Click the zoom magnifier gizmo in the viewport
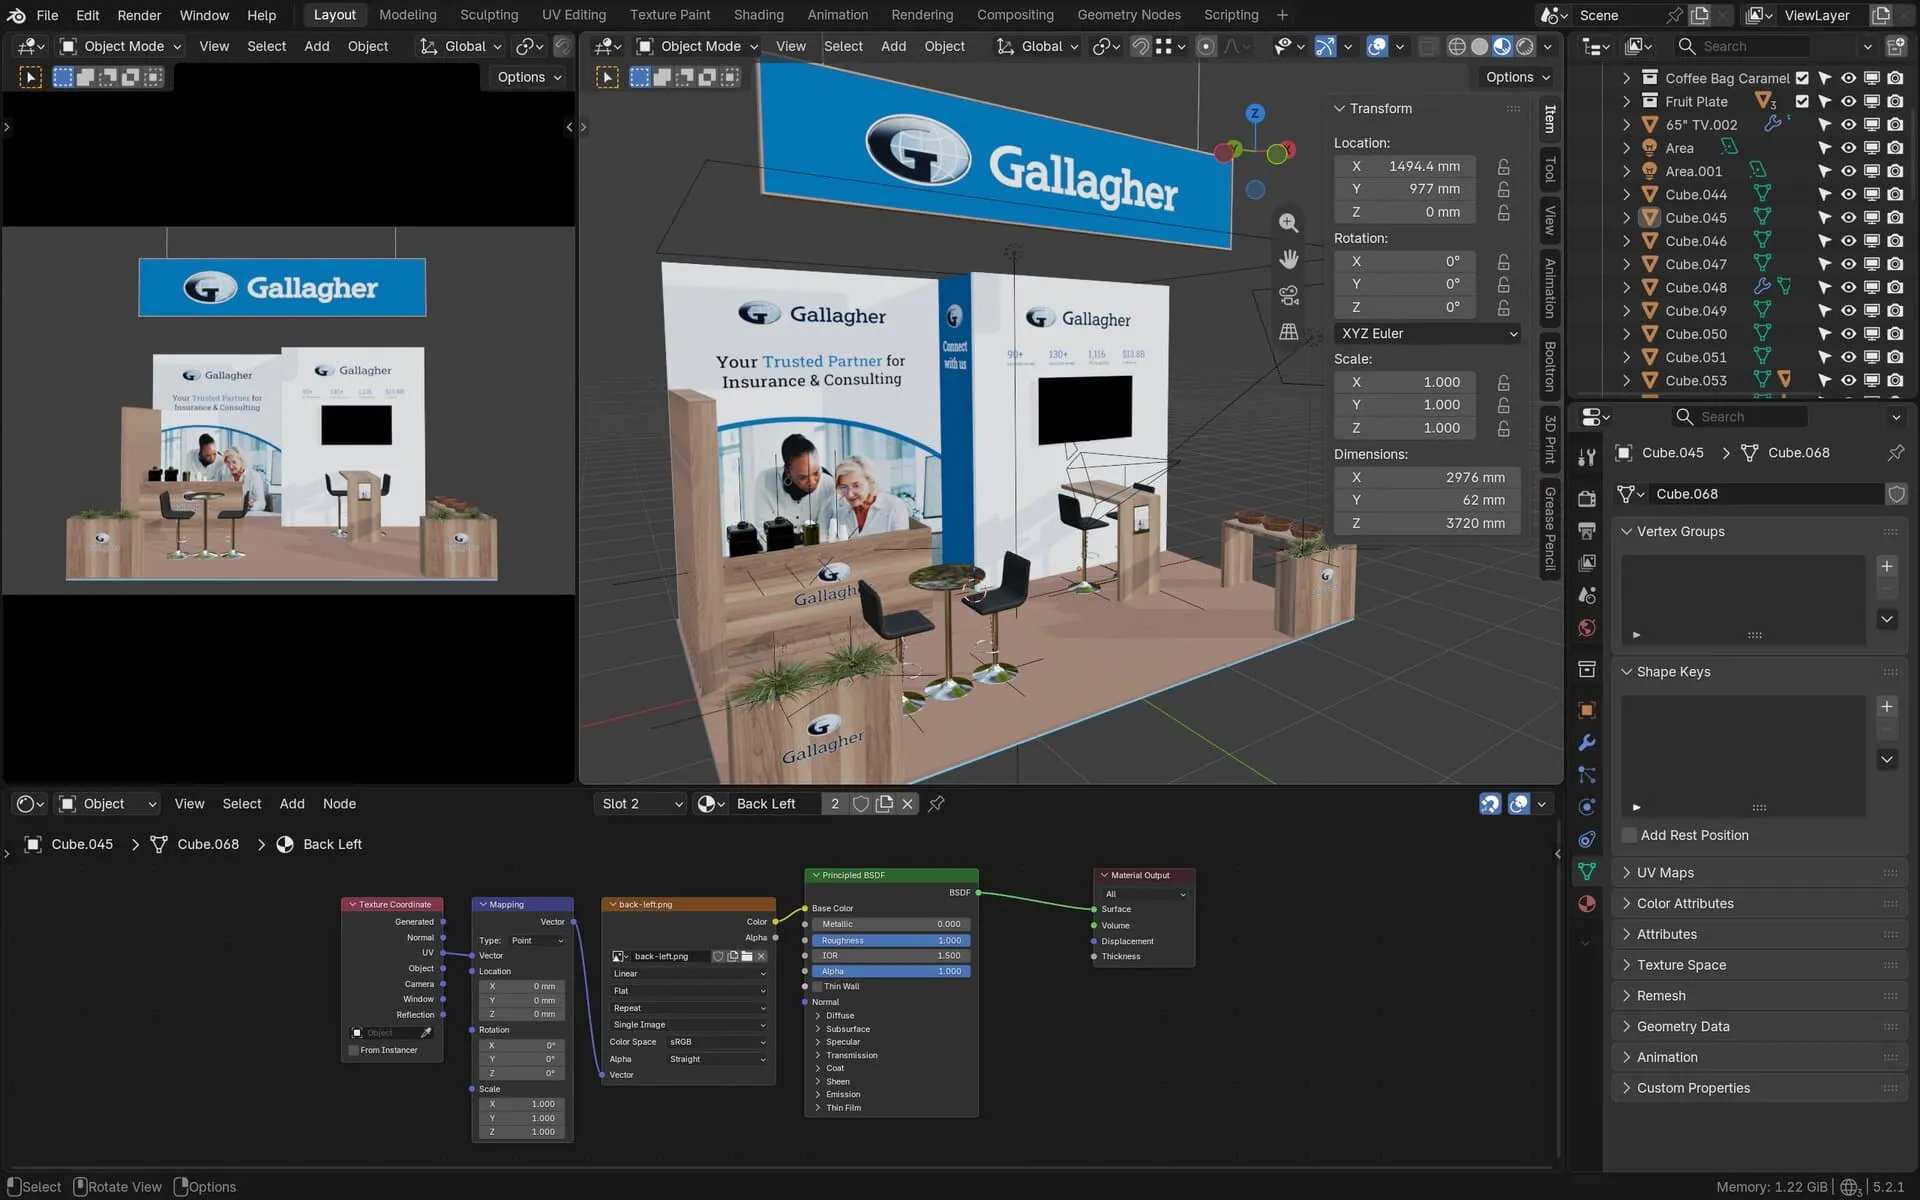The width and height of the screenshot is (1920, 1200). click(x=1289, y=223)
